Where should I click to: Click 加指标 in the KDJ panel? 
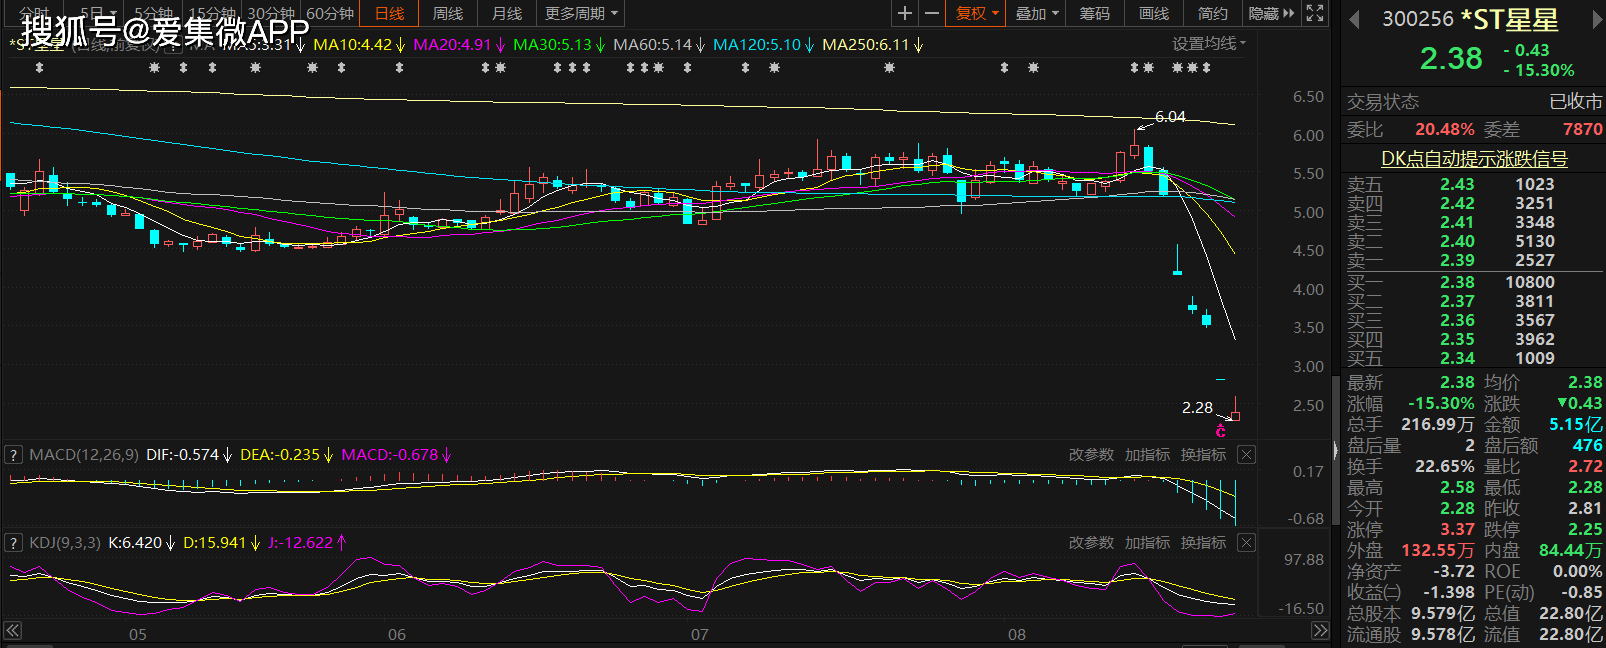point(1147,543)
